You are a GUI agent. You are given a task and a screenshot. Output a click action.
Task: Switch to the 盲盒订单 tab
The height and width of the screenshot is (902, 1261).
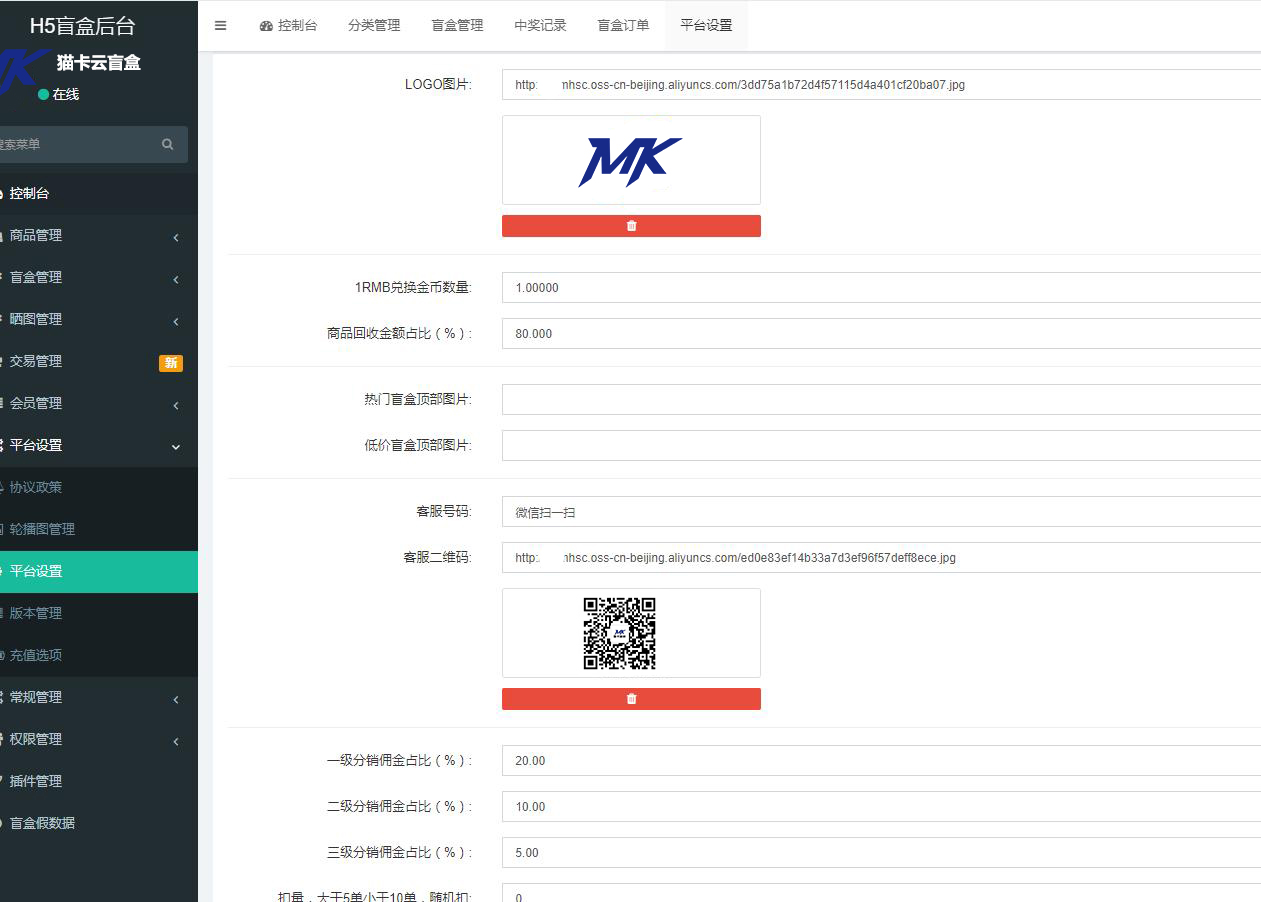[623, 26]
